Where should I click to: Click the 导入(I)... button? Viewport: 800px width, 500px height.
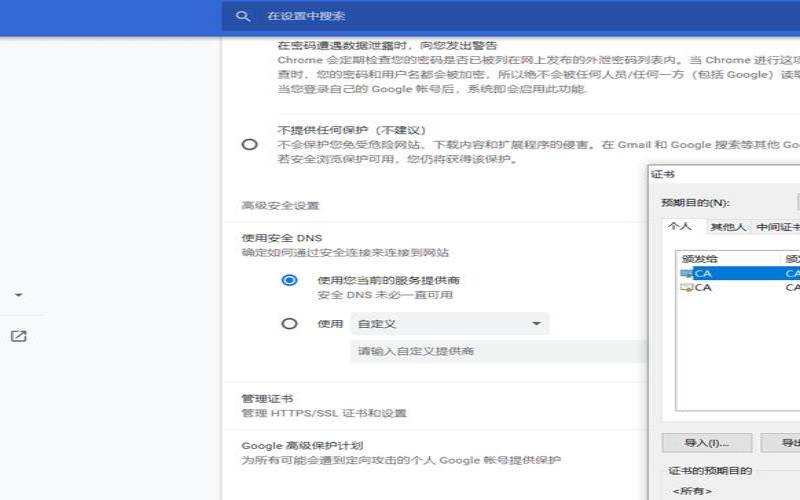tap(707, 443)
